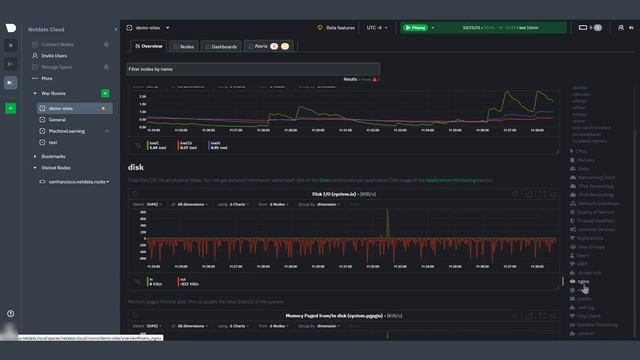Click the nodes monitor icon in header
This screenshot has height=360, width=640.
coord(583,28)
